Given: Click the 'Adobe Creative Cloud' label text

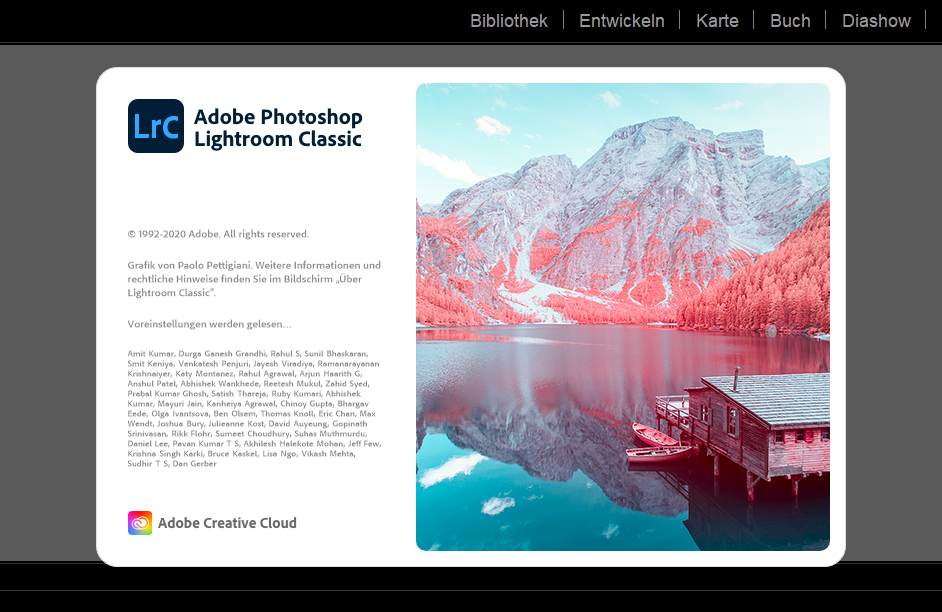Looking at the screenshot, I should [227, 523].
